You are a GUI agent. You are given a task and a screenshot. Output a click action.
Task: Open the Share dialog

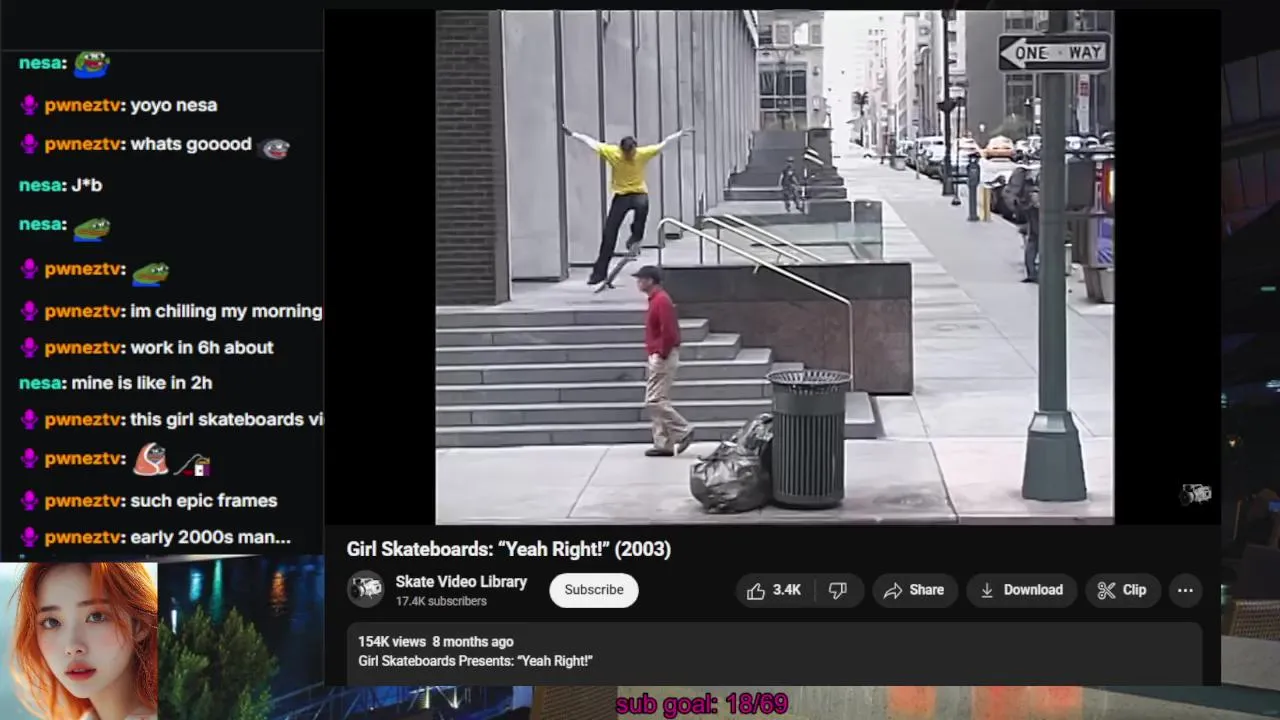(x=914, y=590)
